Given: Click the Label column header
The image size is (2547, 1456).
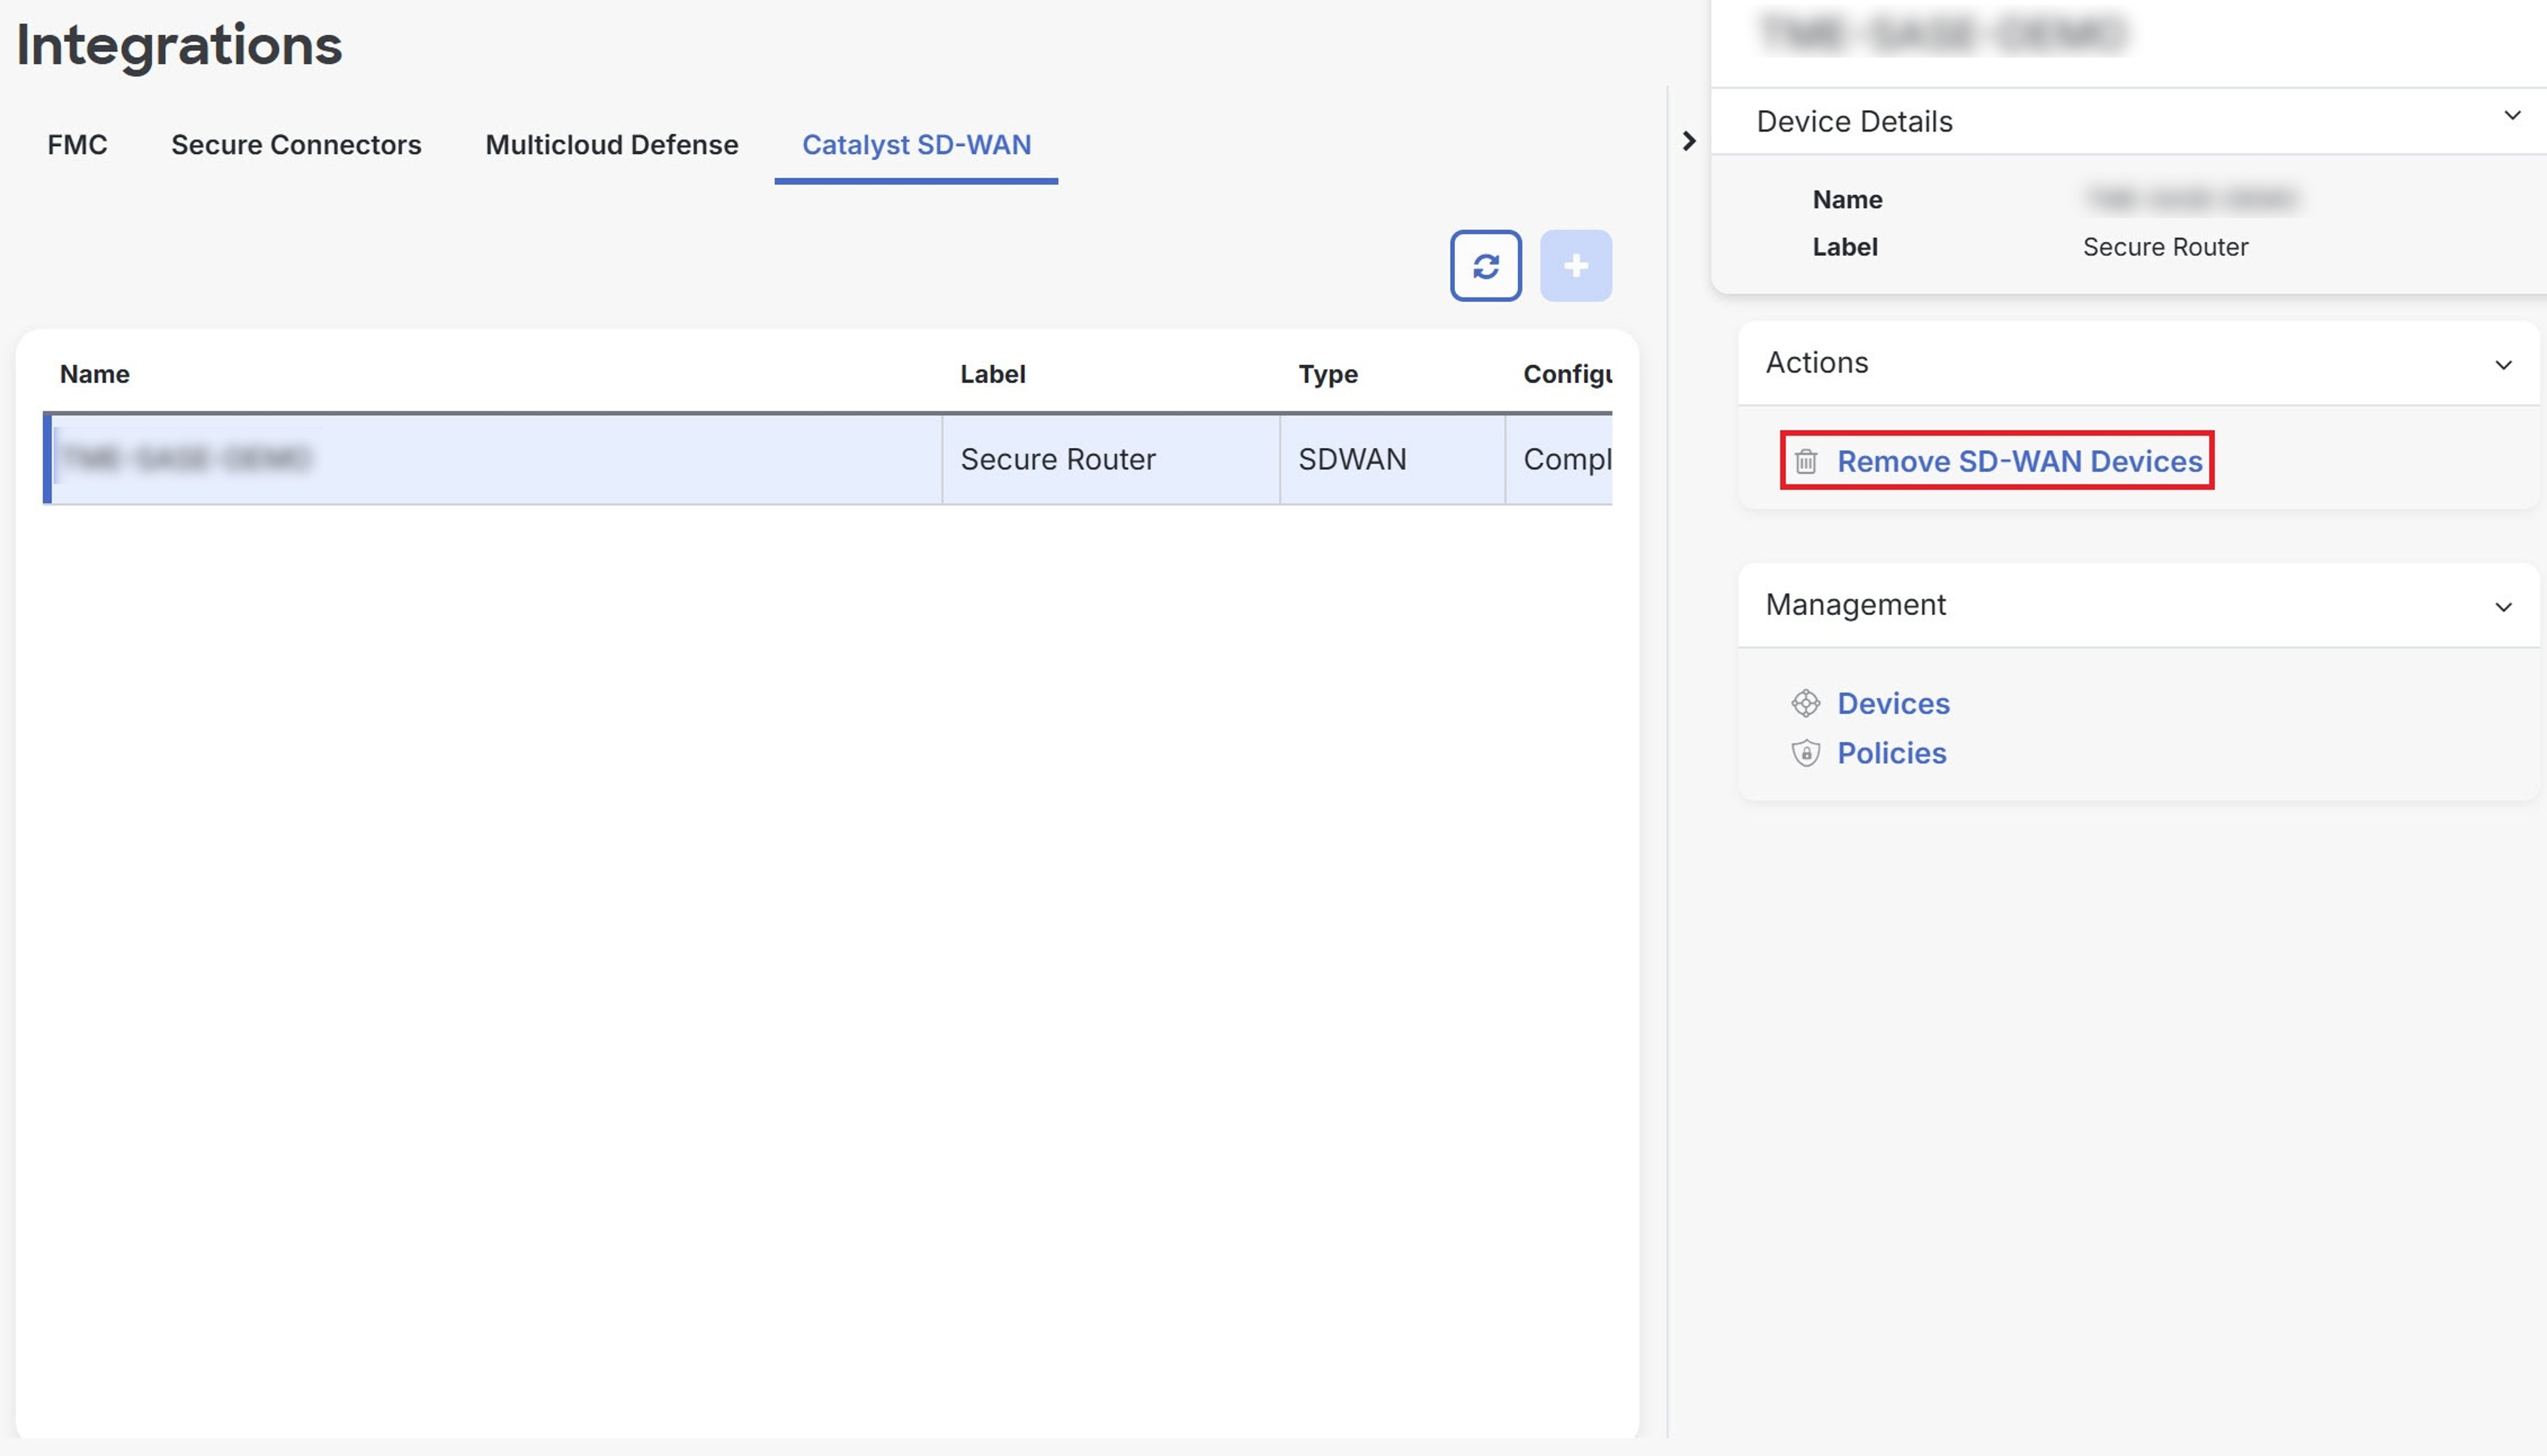Looking at the screenshot, I should pos(992,374).
